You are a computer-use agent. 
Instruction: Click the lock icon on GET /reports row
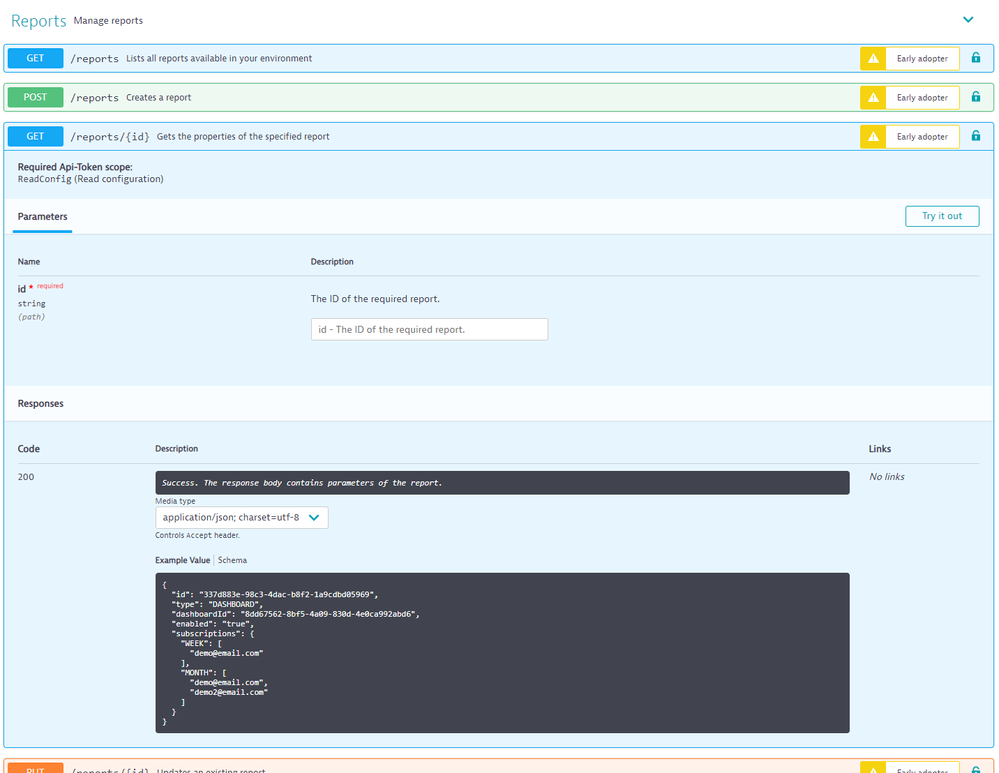pos(976,58)
